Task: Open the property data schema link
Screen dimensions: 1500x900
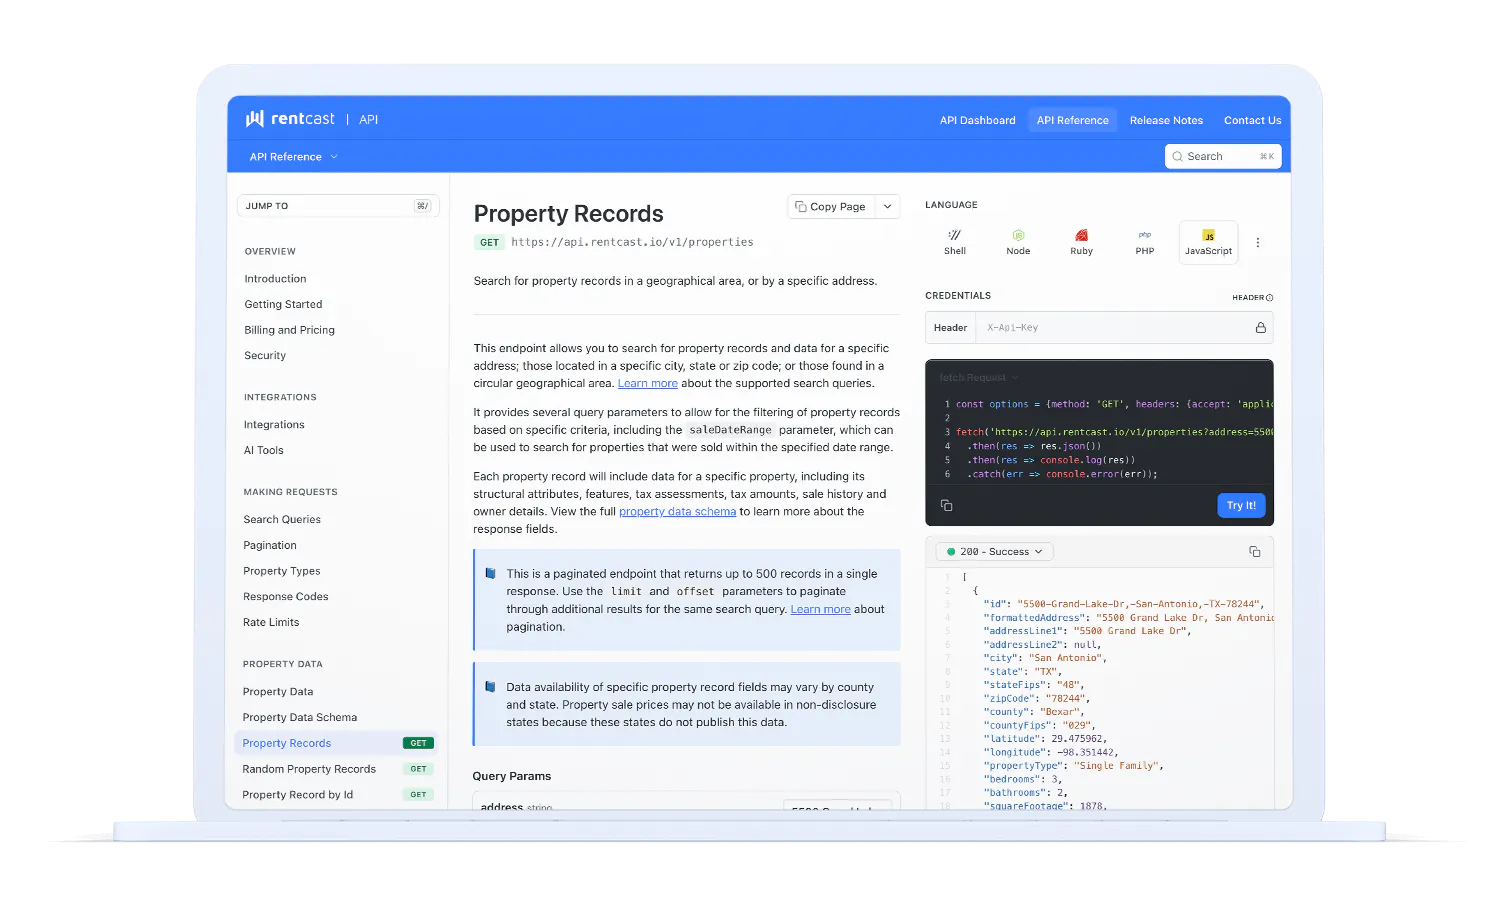Action: [677, 512]
